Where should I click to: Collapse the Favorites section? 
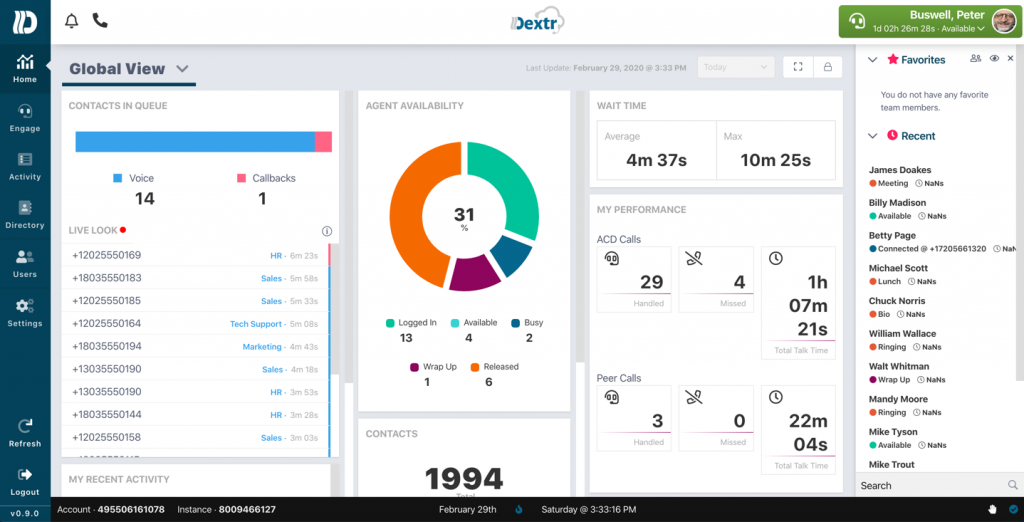pos(872,59)
